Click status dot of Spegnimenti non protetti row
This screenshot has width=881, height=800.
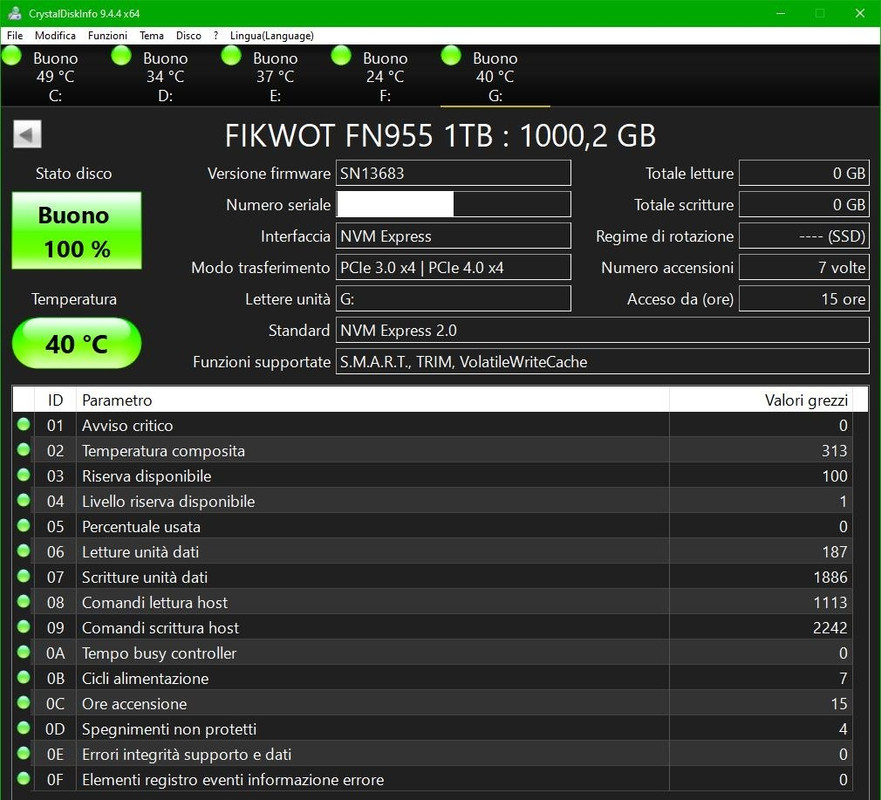coord(24,728)
